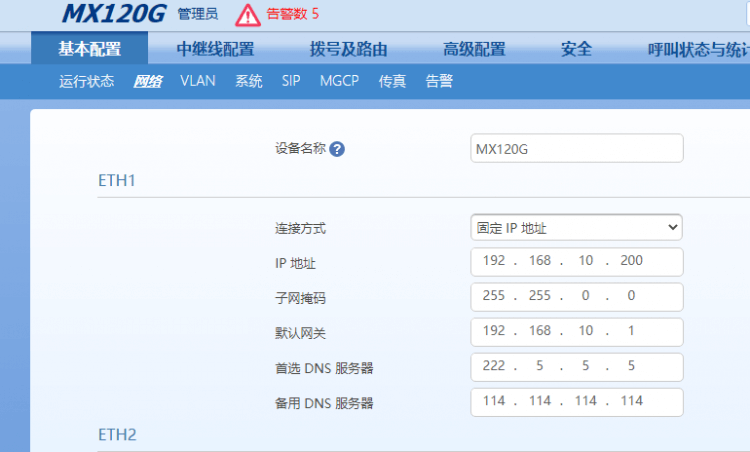Click the 告警数 5 alert link
Viewport: 750px width, 452px height.
[x=293, y=15]
